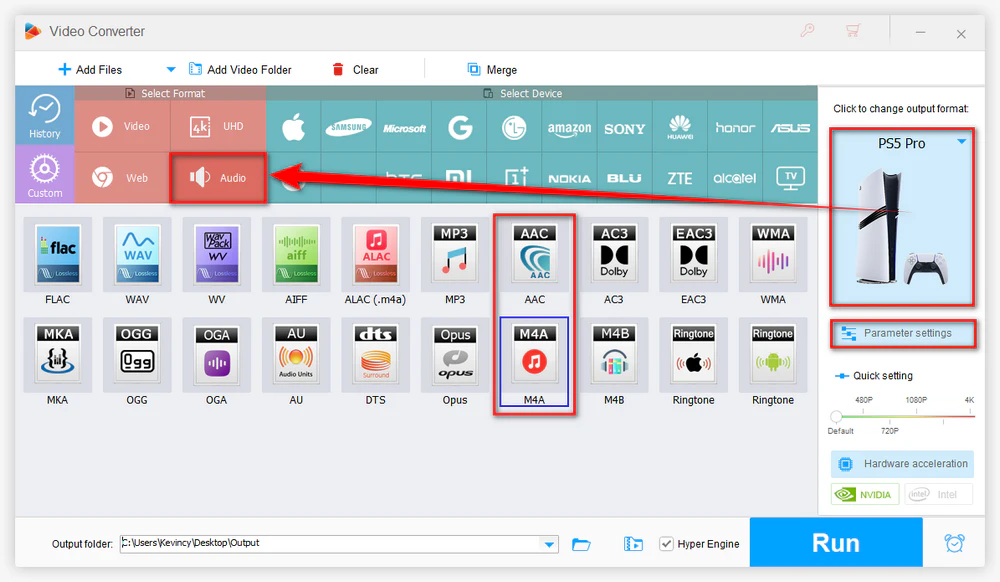Select the AIFF format icon

click(296, 255)
